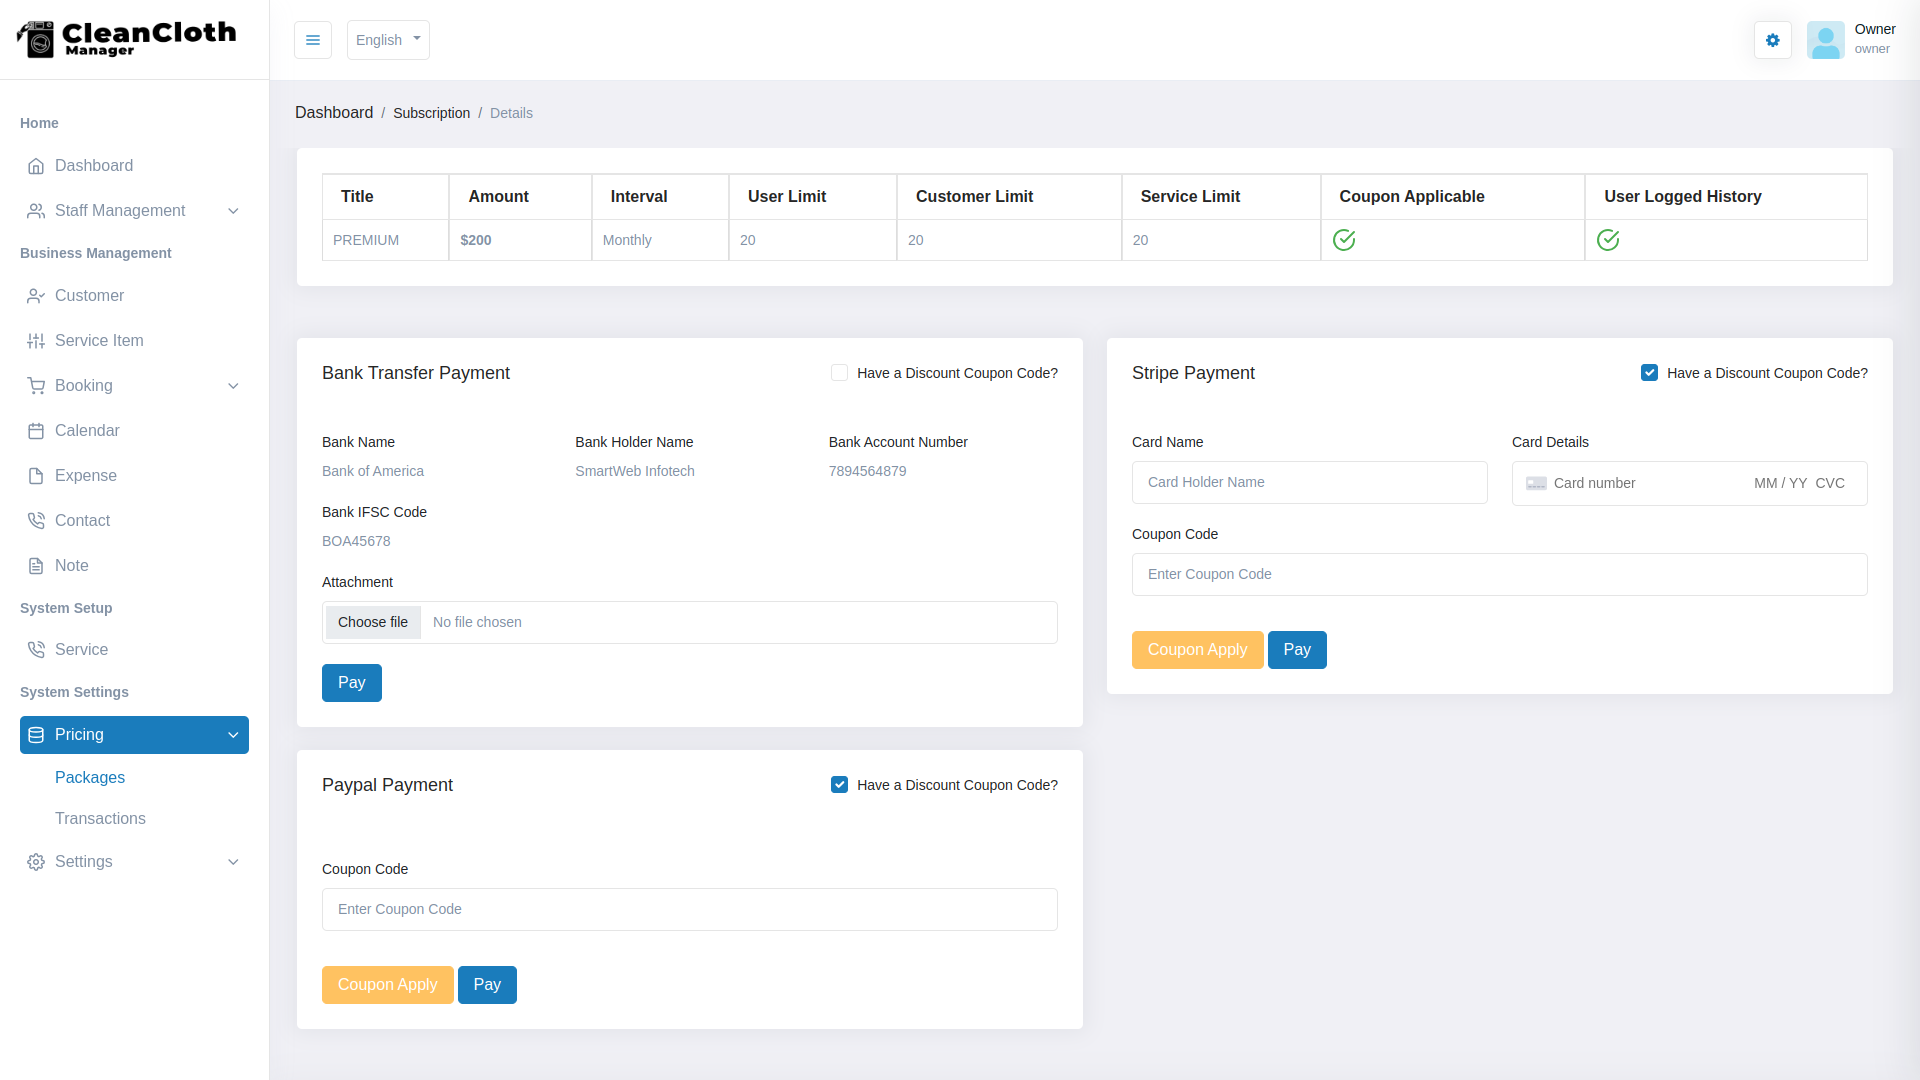This screenshot has height=1080, width=1920.
Task: Click Subscription in the breadcrumb trail
Action: tap(431, 113)
